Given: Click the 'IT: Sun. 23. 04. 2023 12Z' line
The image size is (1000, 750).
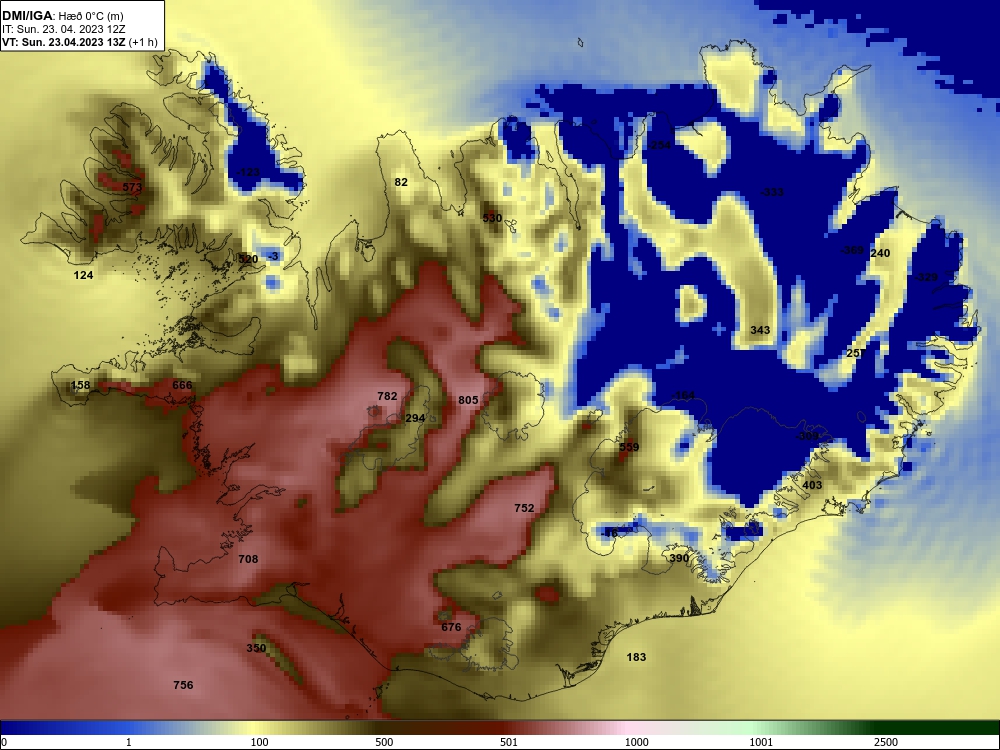Looking at the screenshot, I should 64,29.
